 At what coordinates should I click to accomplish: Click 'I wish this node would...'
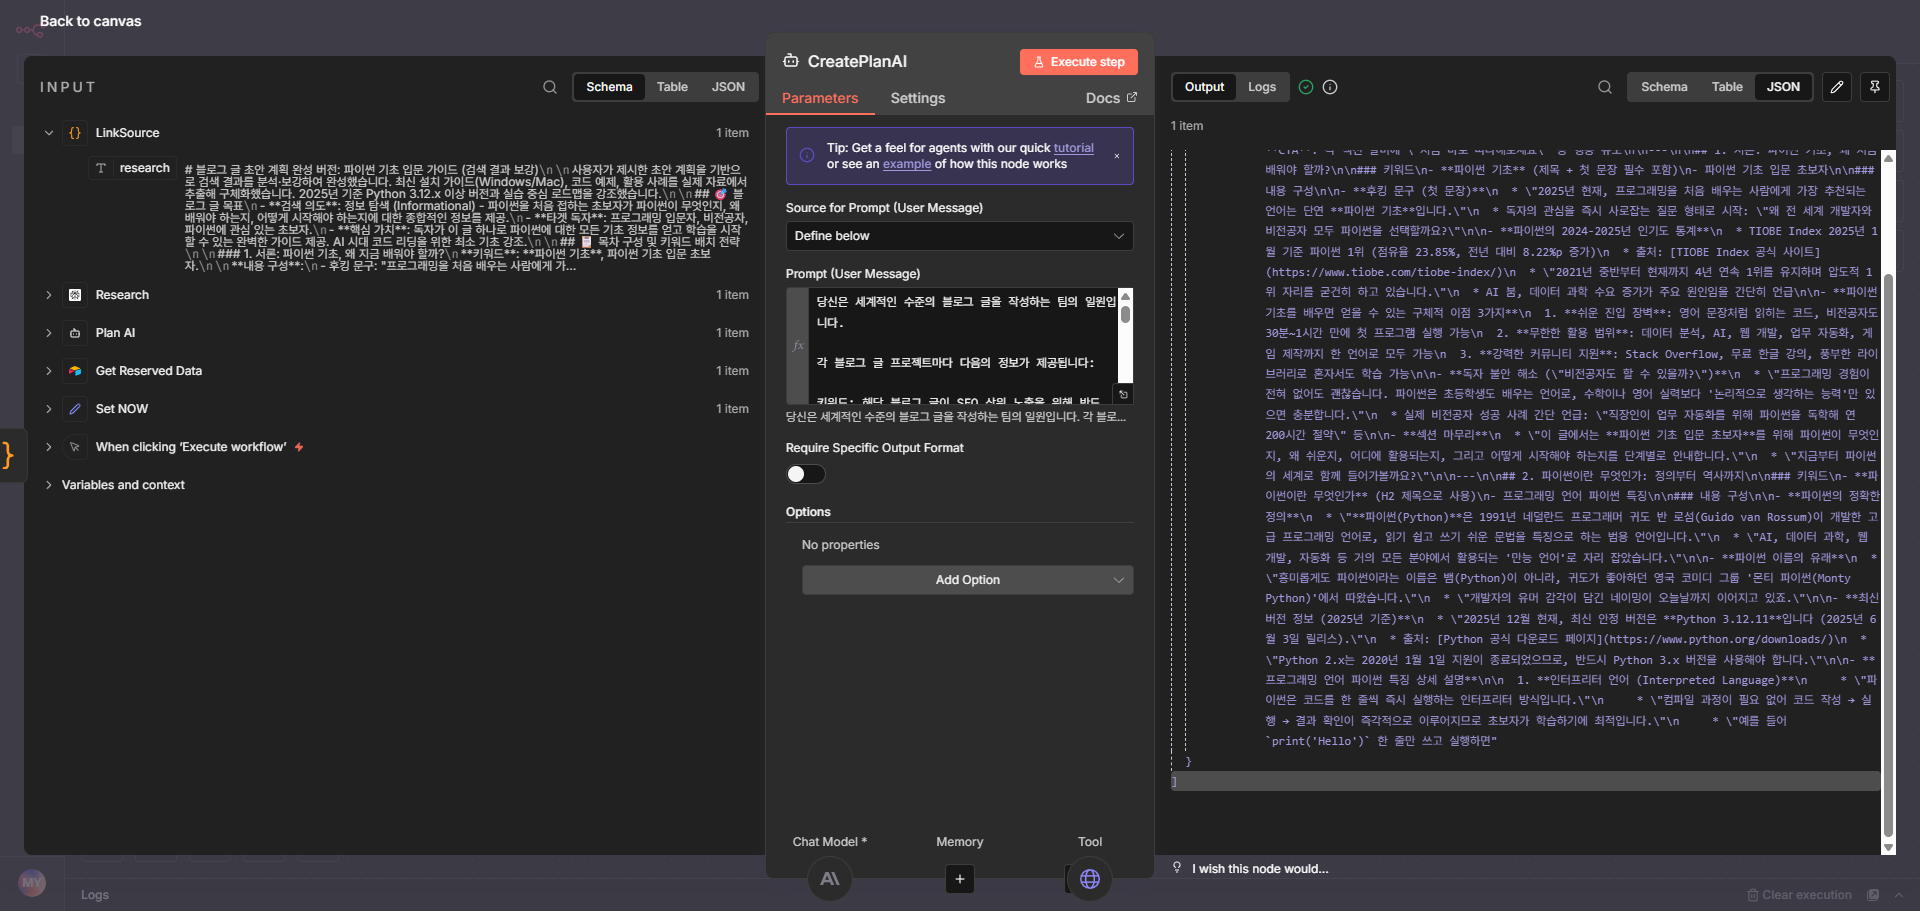tap(1260, 869)
